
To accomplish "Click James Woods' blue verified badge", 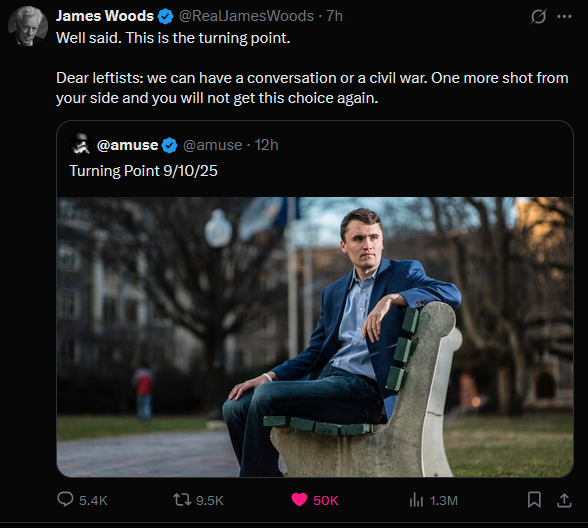I will pos(165,16).
